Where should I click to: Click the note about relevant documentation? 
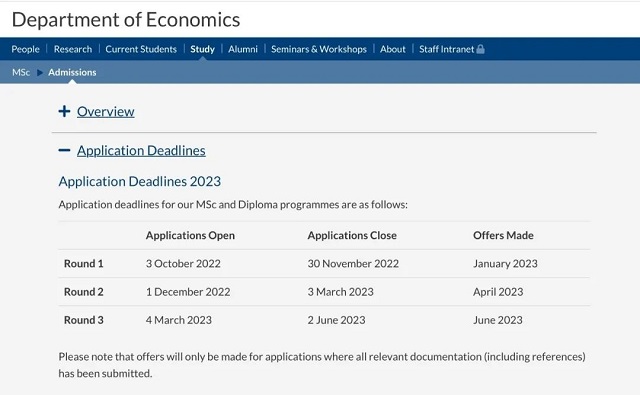point(322,365)
